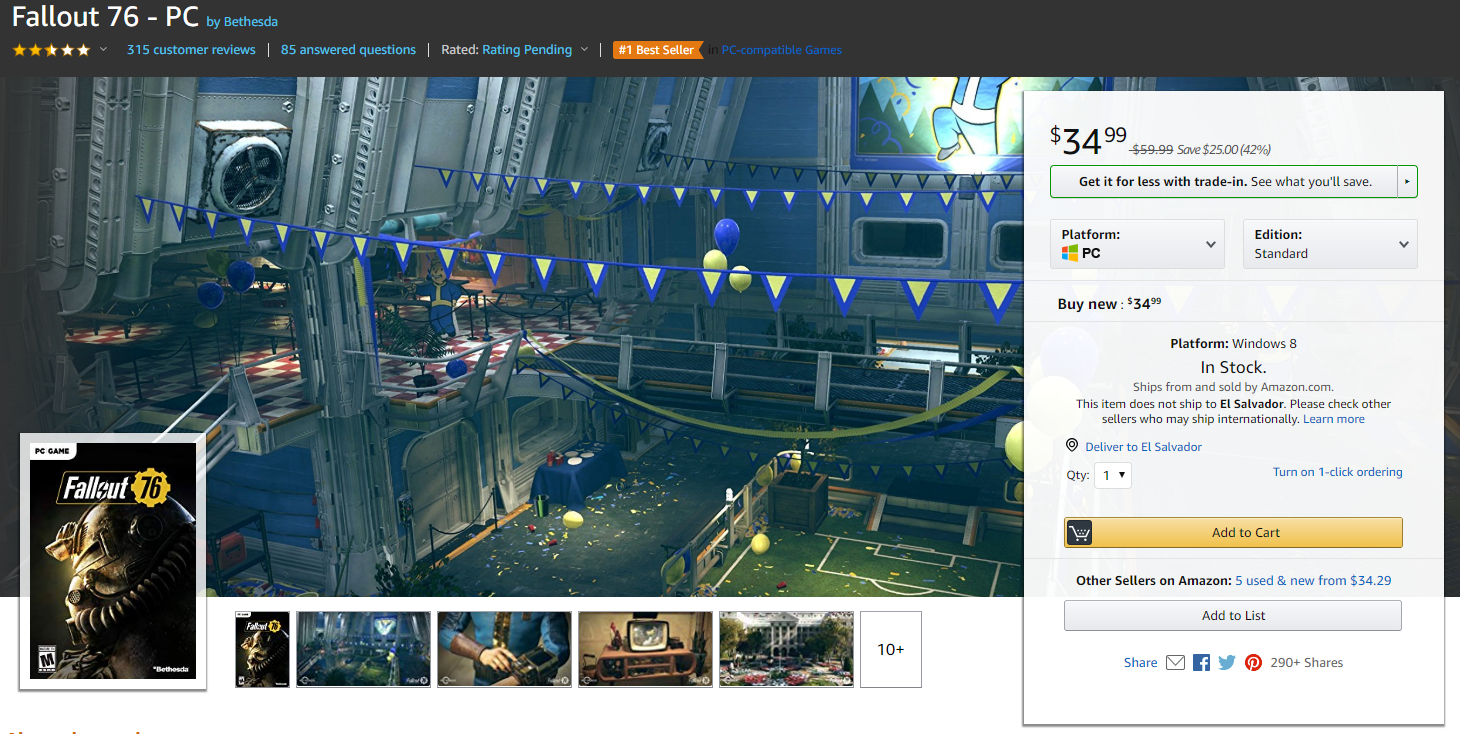
Task: Open the Platform PC dropdown
Action: point(1137,244)
